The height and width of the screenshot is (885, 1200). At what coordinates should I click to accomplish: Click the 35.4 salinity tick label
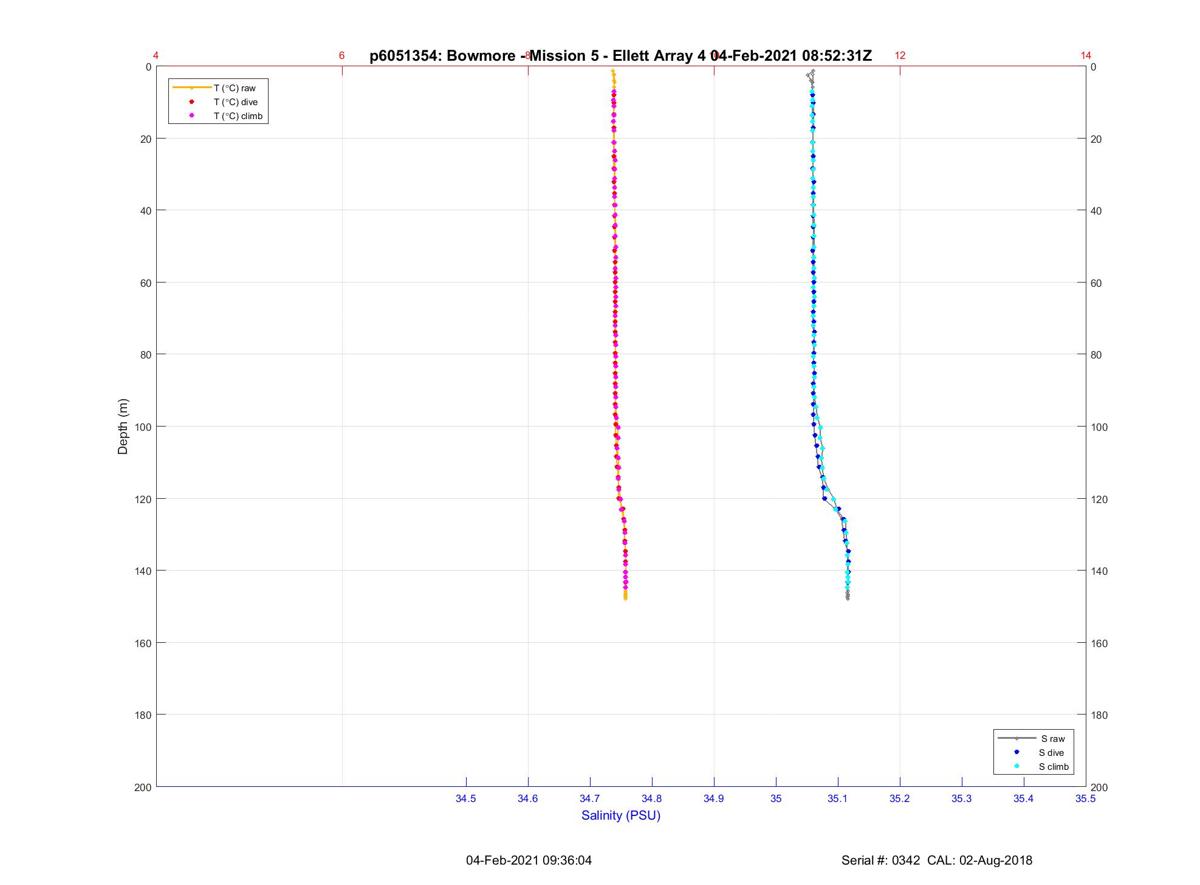point(1024,798)
